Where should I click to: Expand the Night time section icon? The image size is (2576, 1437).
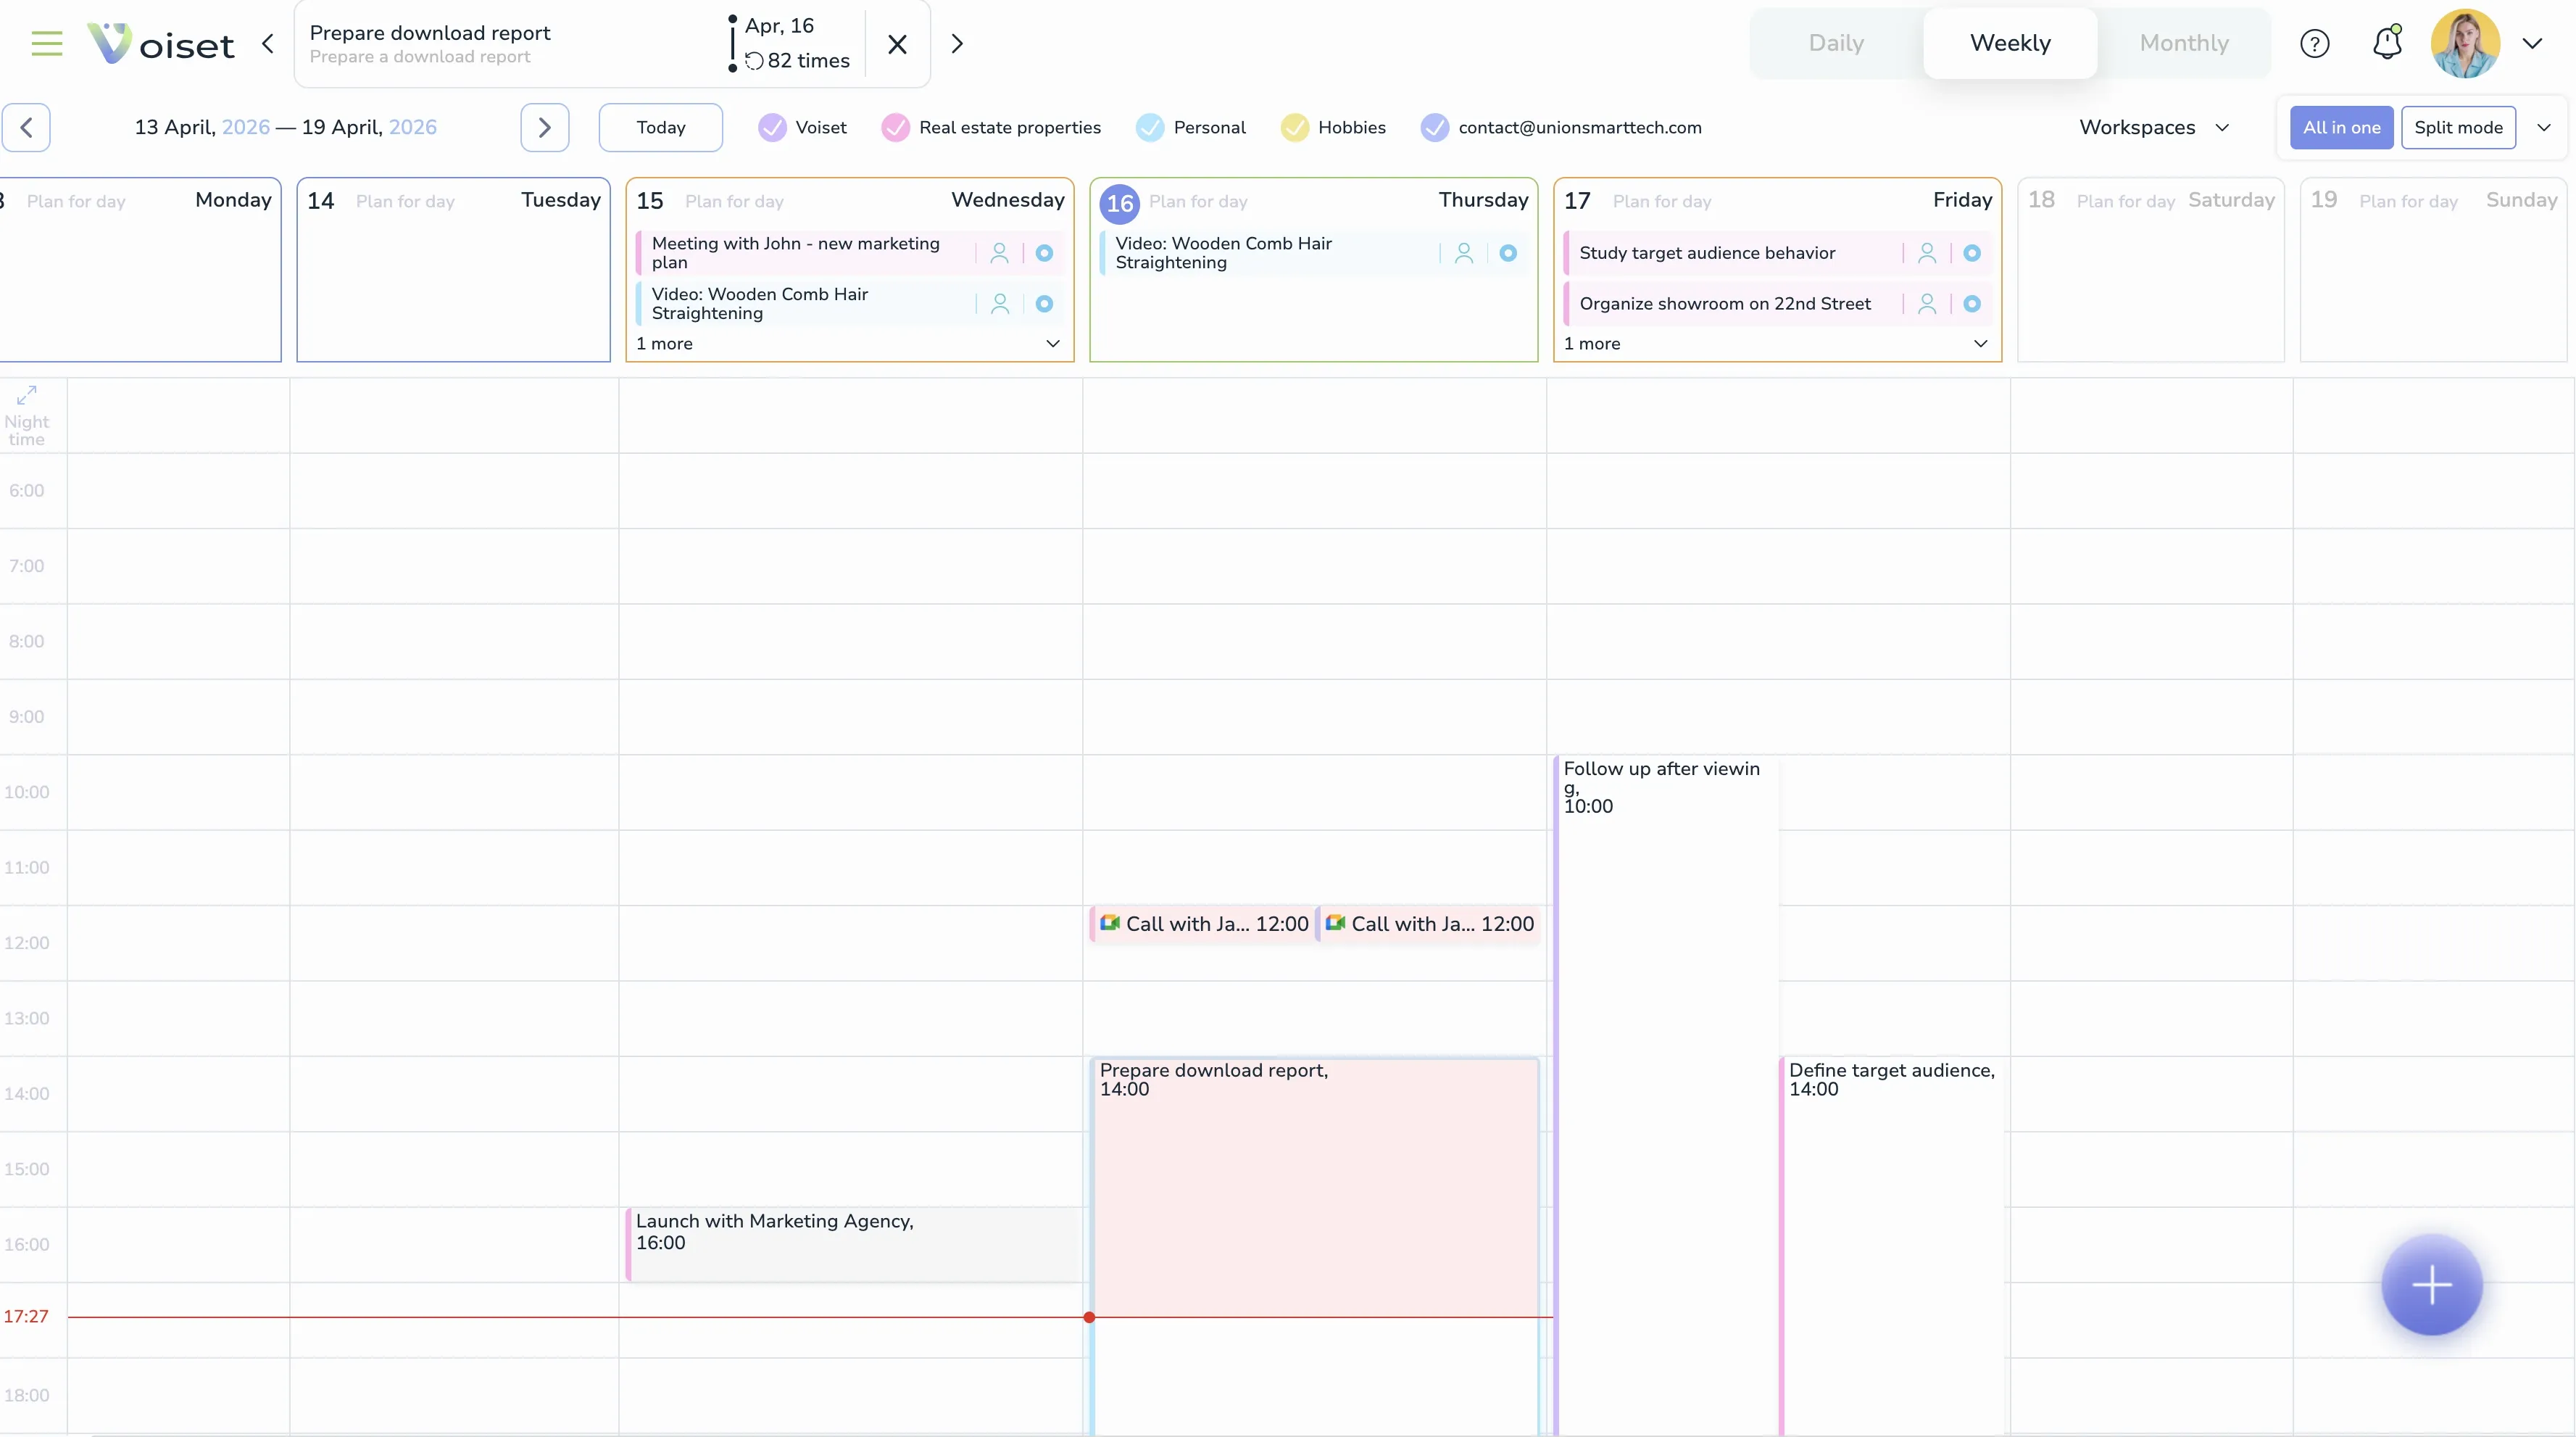26,394
